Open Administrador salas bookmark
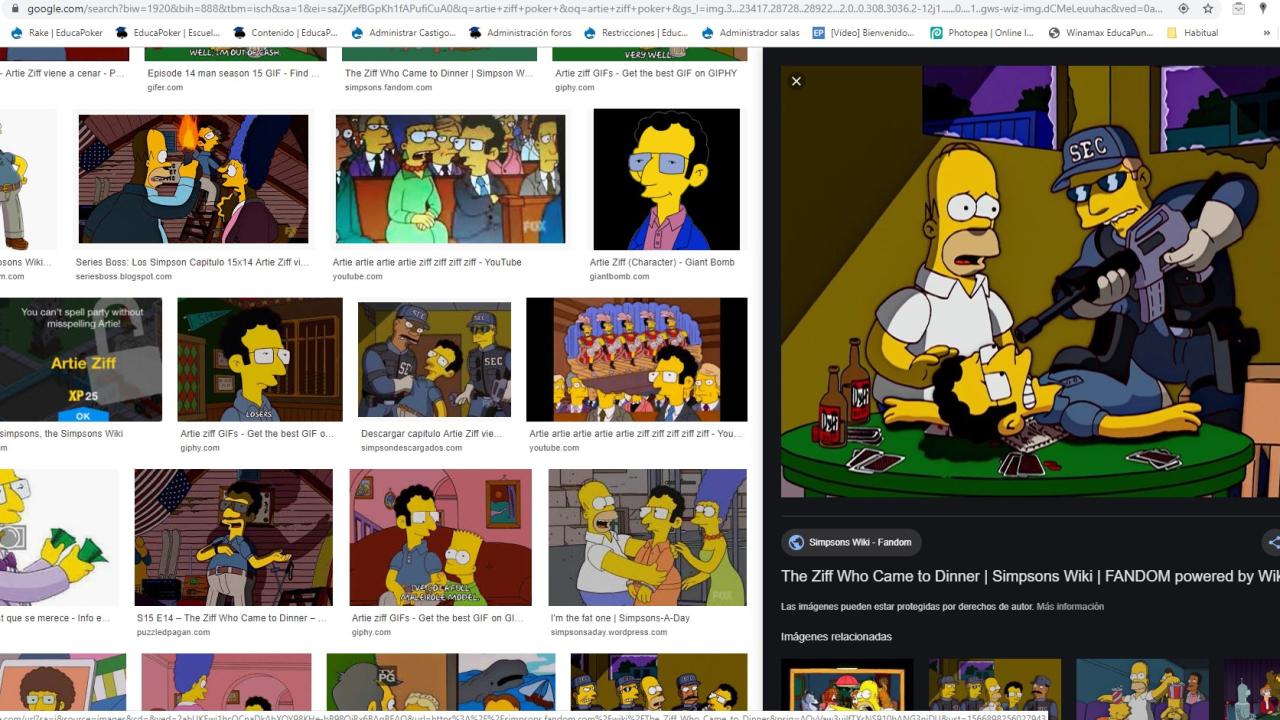Screen dimensions: 1280x720 pos(751,32)
